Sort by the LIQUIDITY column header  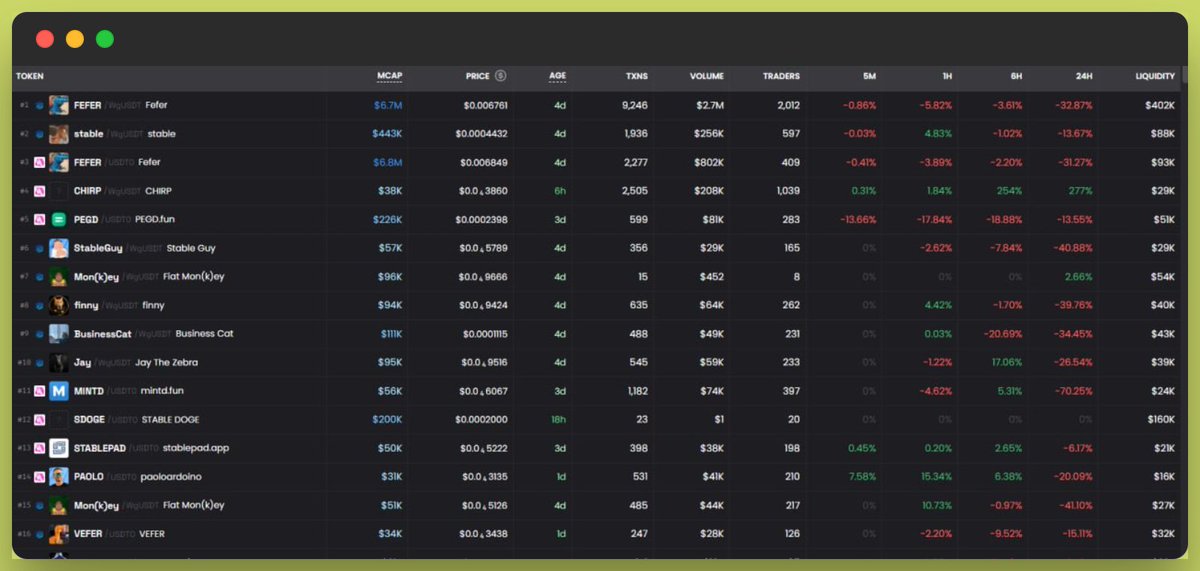pyautogui.click(x=1155, y=76)
